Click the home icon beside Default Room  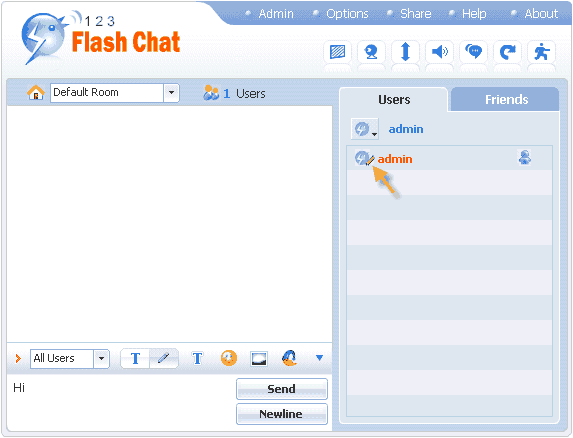pos(36,92)
